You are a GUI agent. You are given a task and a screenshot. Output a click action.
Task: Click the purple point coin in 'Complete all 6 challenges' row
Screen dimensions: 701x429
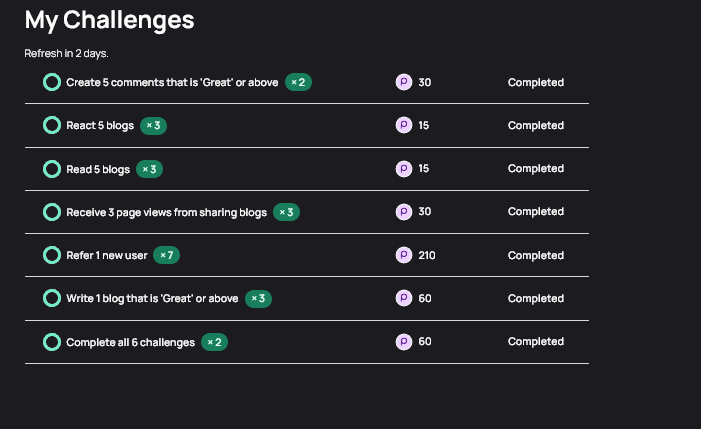[404, 342]
